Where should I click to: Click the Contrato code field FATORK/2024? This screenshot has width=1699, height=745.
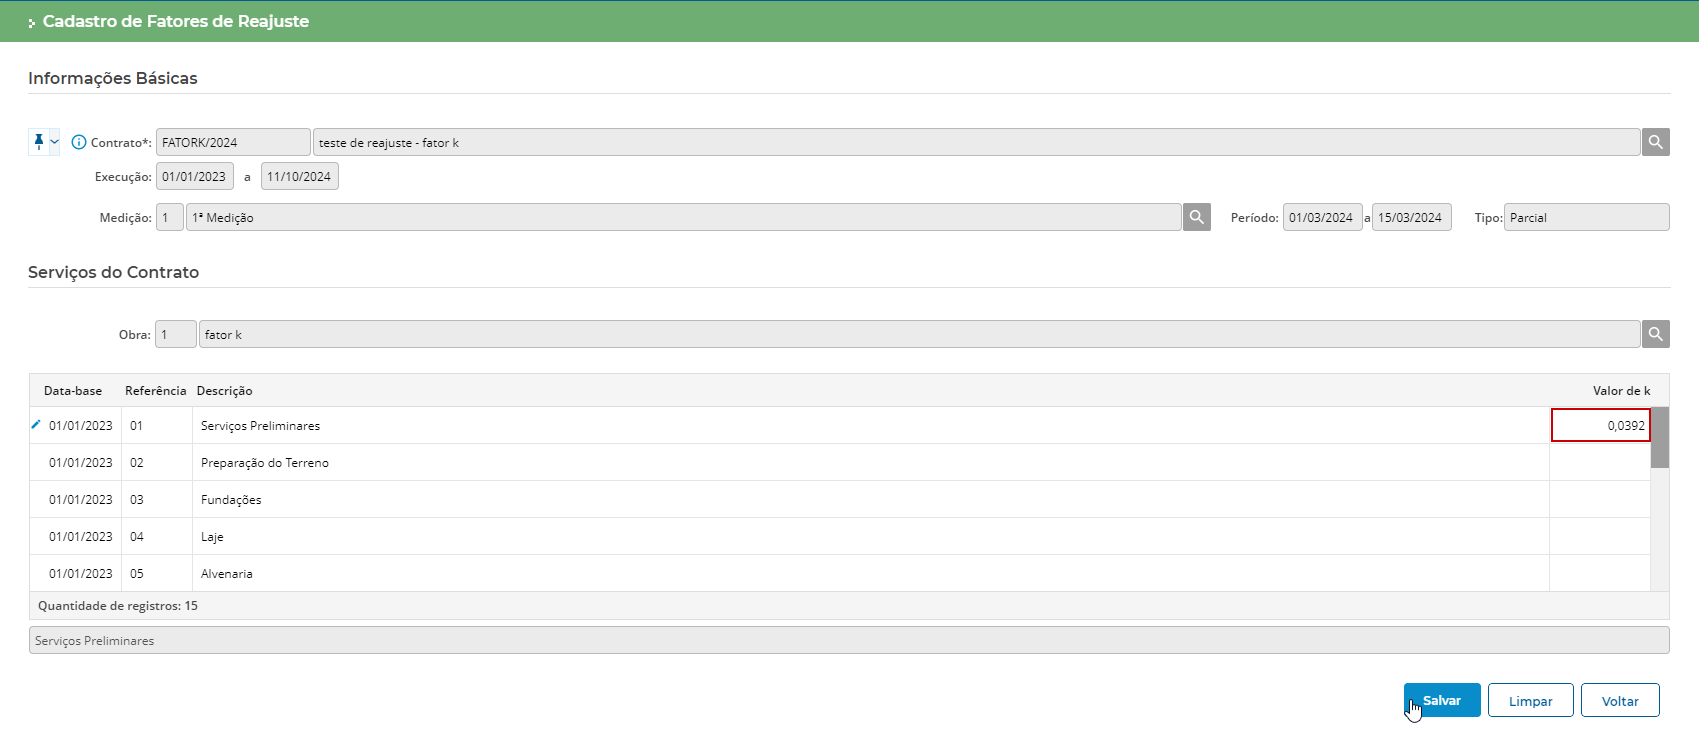pos(232,142)
